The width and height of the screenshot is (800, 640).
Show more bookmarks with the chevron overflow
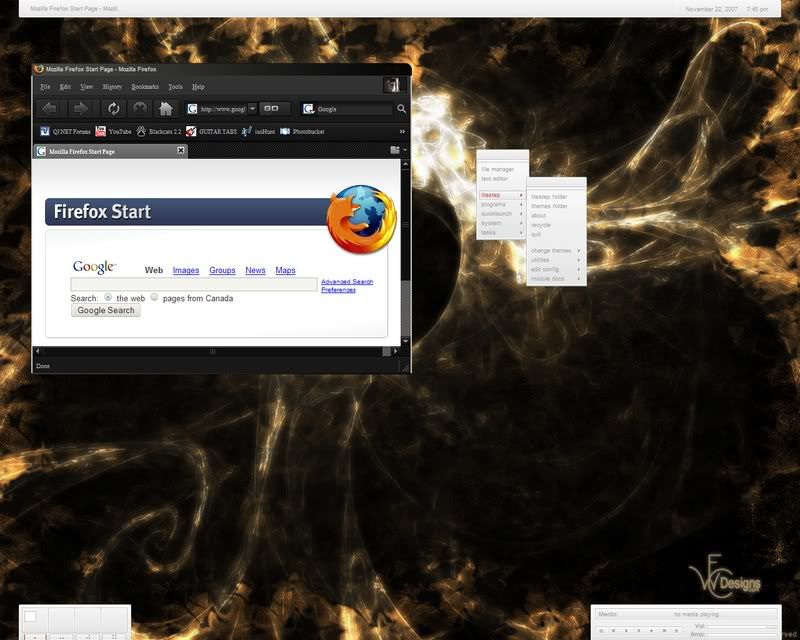point(402,132)
